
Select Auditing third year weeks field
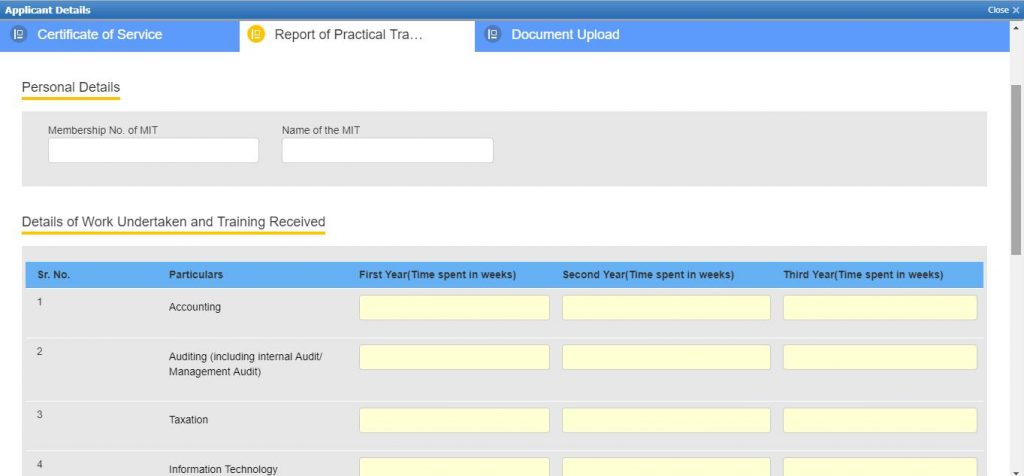coord(880,358)
